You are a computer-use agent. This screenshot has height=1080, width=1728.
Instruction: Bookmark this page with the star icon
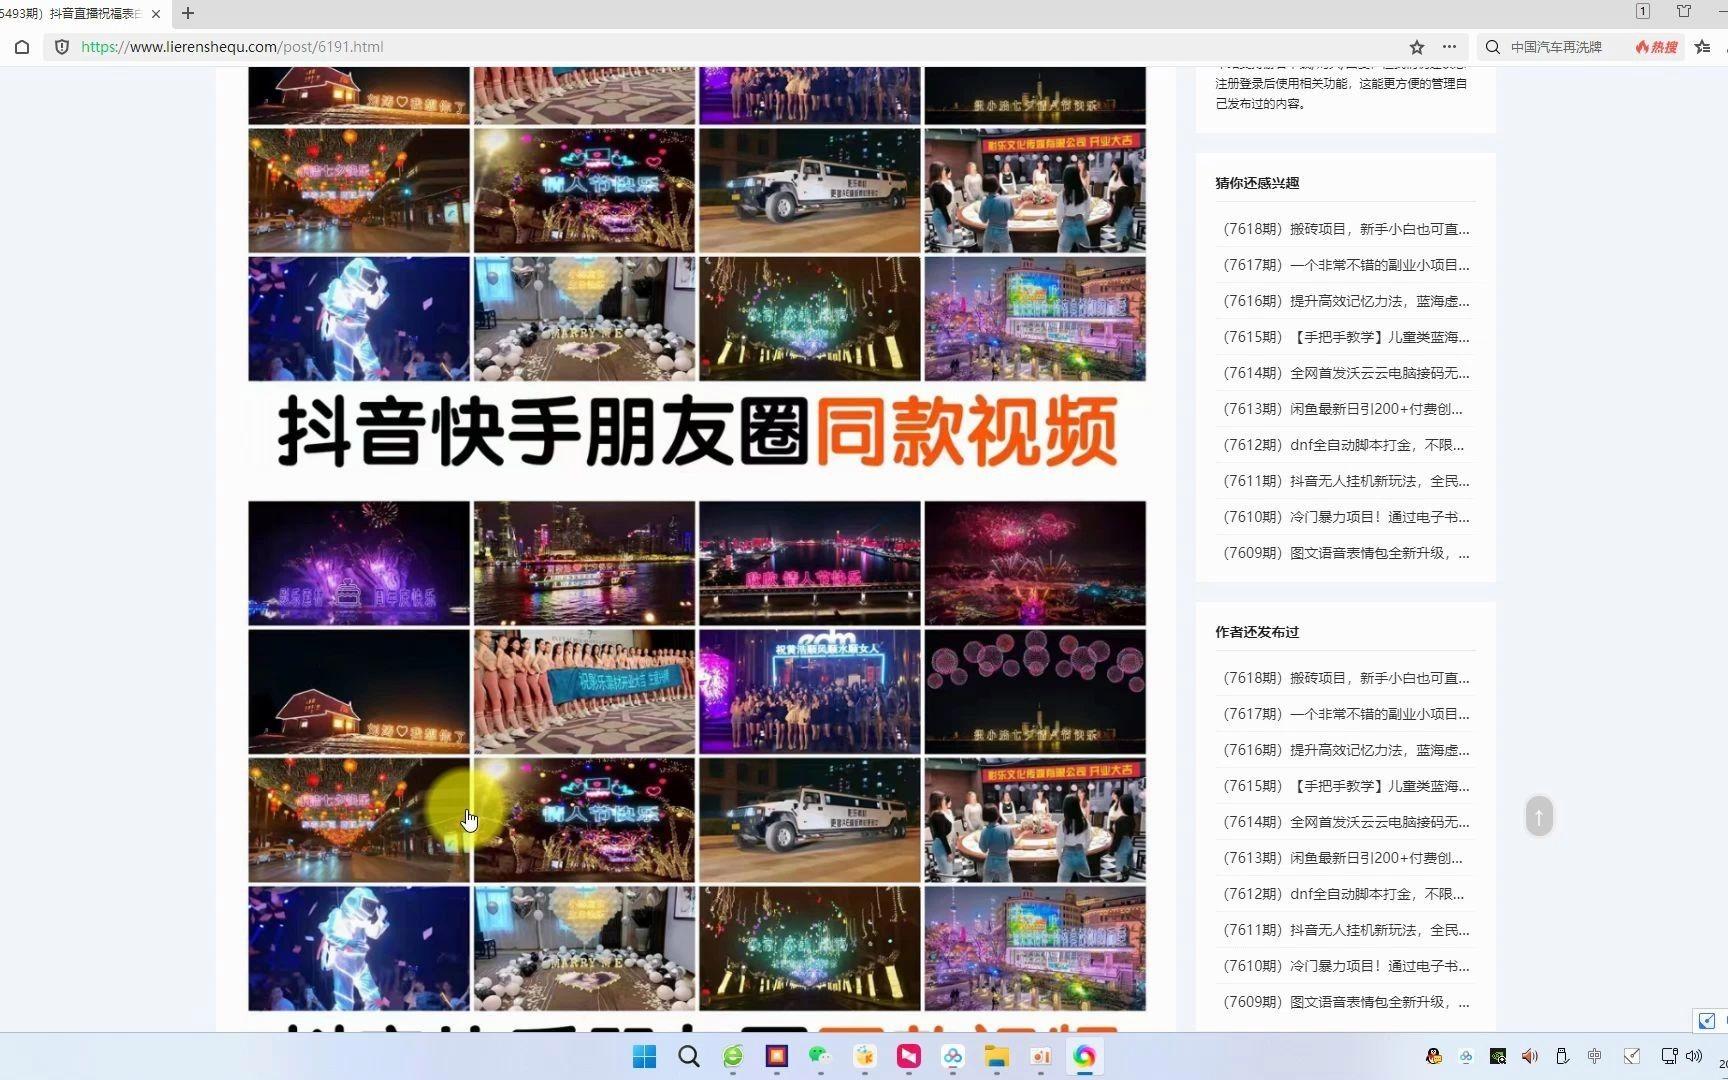coord(1417,47)
